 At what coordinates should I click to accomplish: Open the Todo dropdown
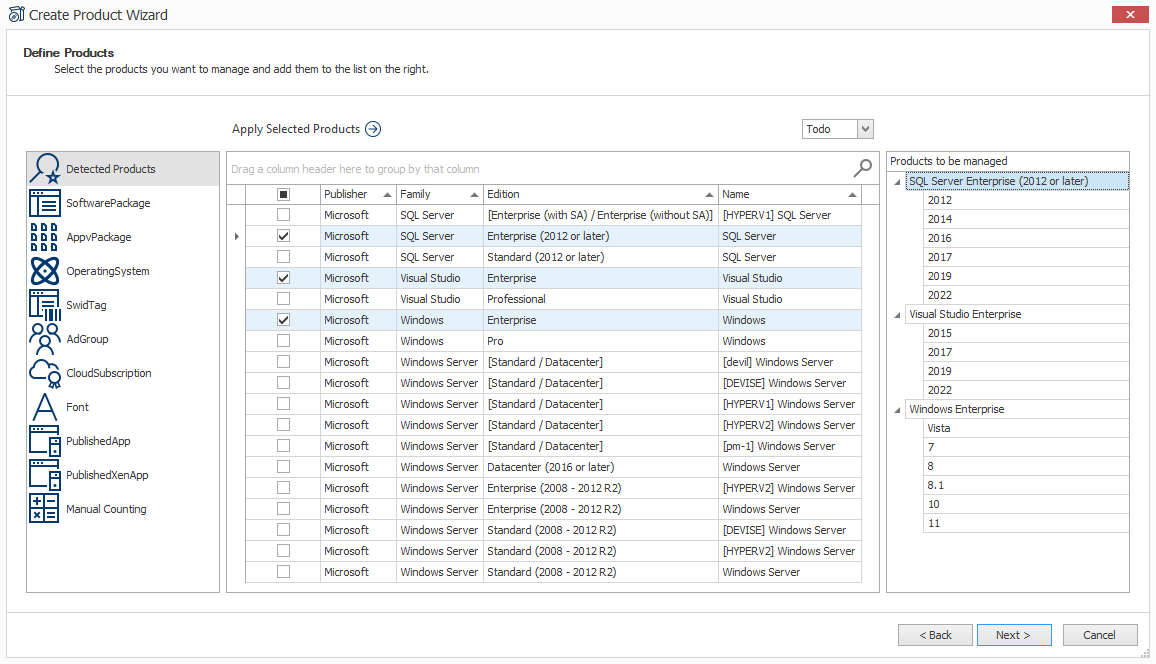pos(866,129)
